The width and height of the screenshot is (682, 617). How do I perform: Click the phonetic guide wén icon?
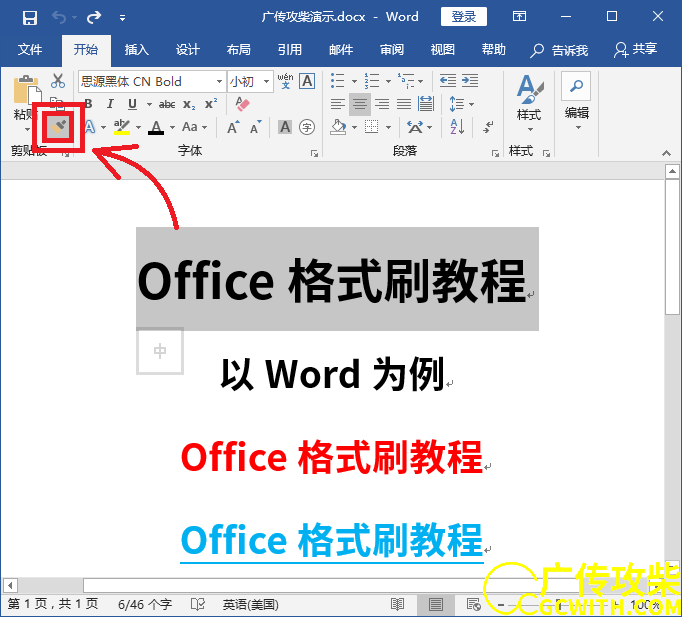285,81
